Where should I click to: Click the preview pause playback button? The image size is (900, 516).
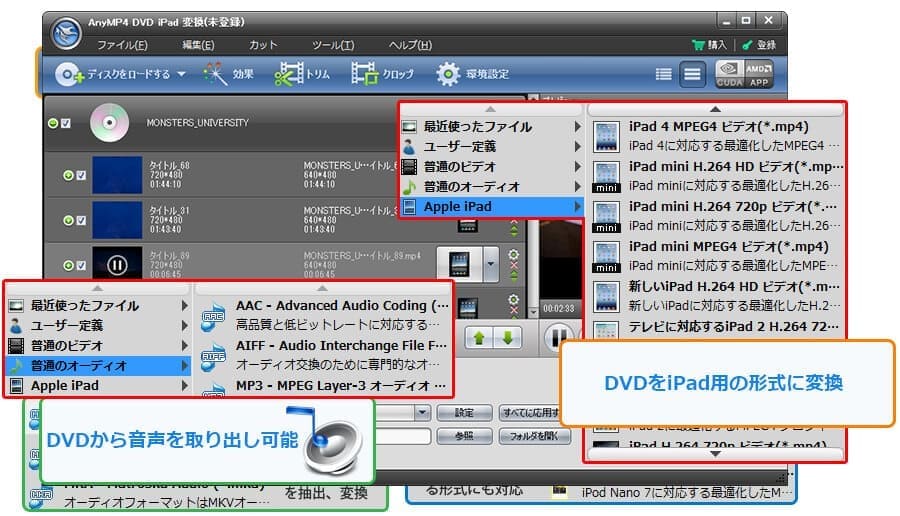tap(558, 337)
